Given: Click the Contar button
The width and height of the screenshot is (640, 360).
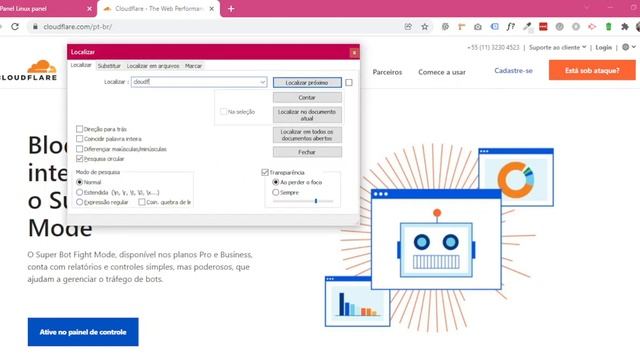Looking at the screenshot, I should coord(307,98).
